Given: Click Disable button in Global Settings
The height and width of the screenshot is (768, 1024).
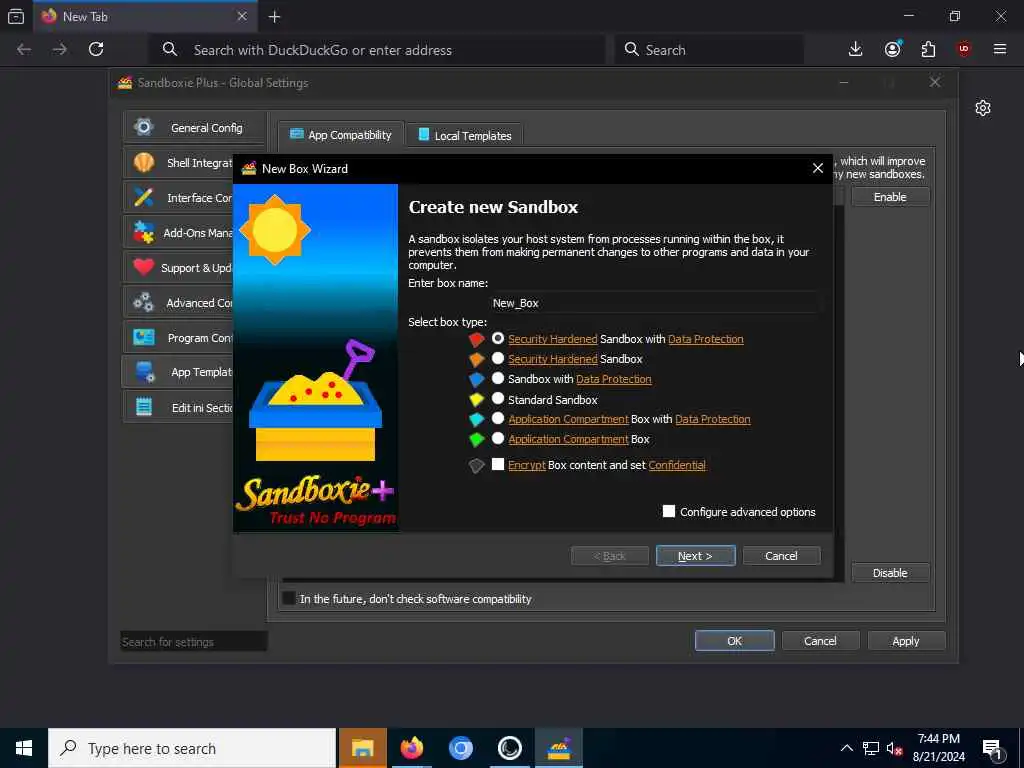Looking at the screenshot, I should point(890,573).
